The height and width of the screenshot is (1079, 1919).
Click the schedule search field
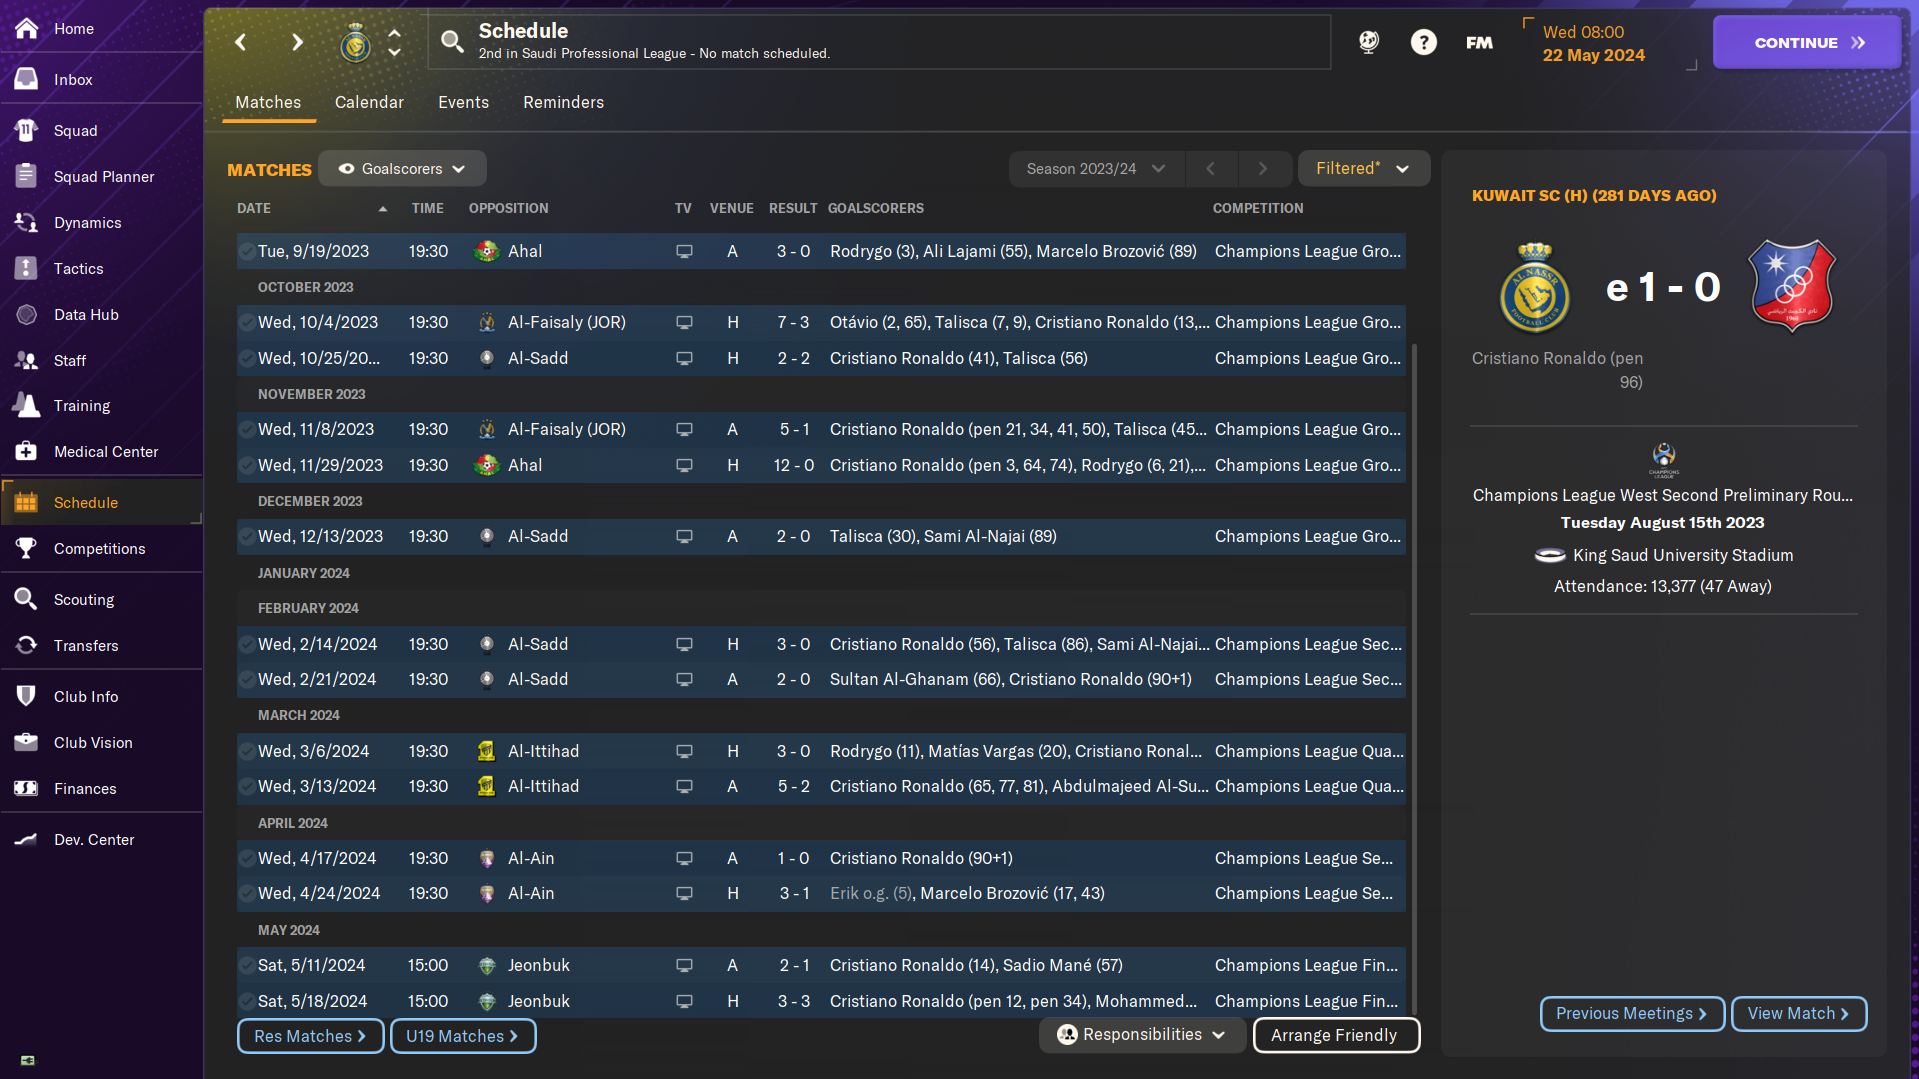(x=880, y=42)
